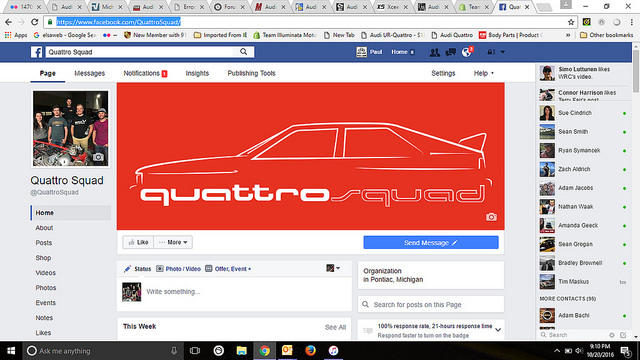
Task: Bookmark this page with the star icon
Action: (x=571, y=22)
